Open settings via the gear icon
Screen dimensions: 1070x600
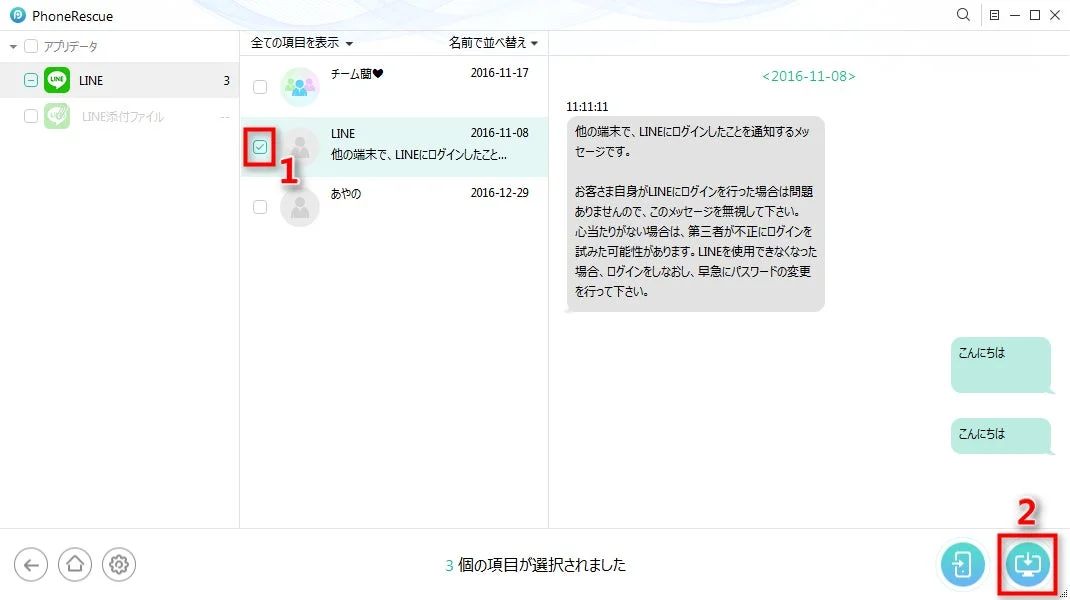click(x=118, y=564)
